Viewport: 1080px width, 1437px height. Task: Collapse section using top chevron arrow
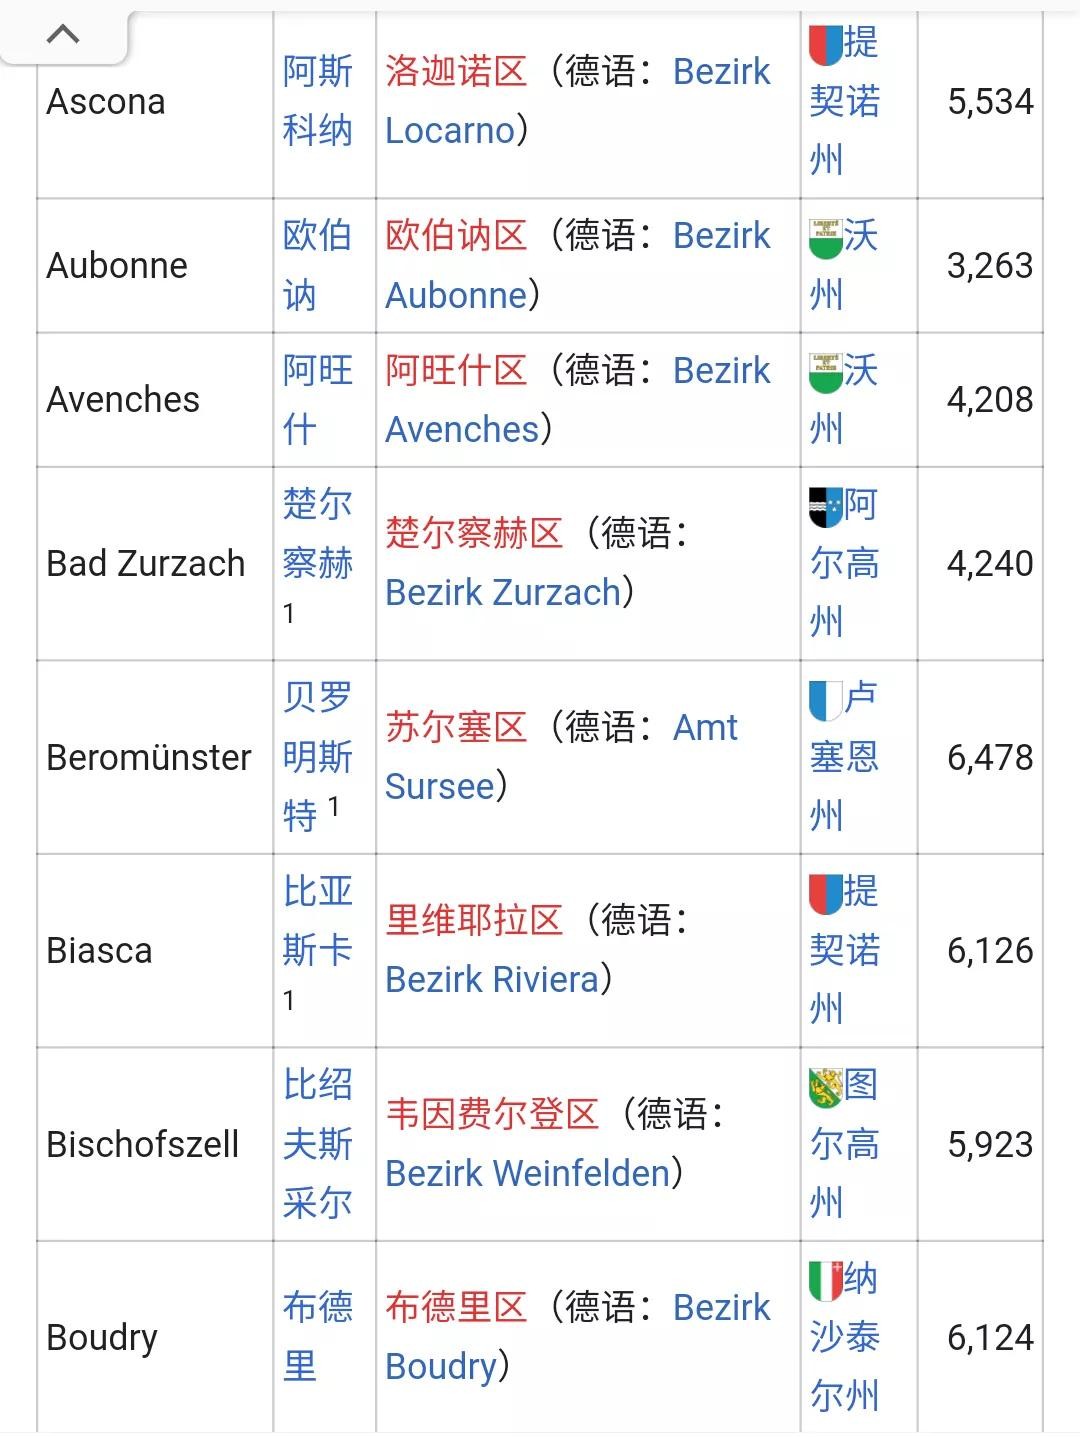tap(63, 35)
